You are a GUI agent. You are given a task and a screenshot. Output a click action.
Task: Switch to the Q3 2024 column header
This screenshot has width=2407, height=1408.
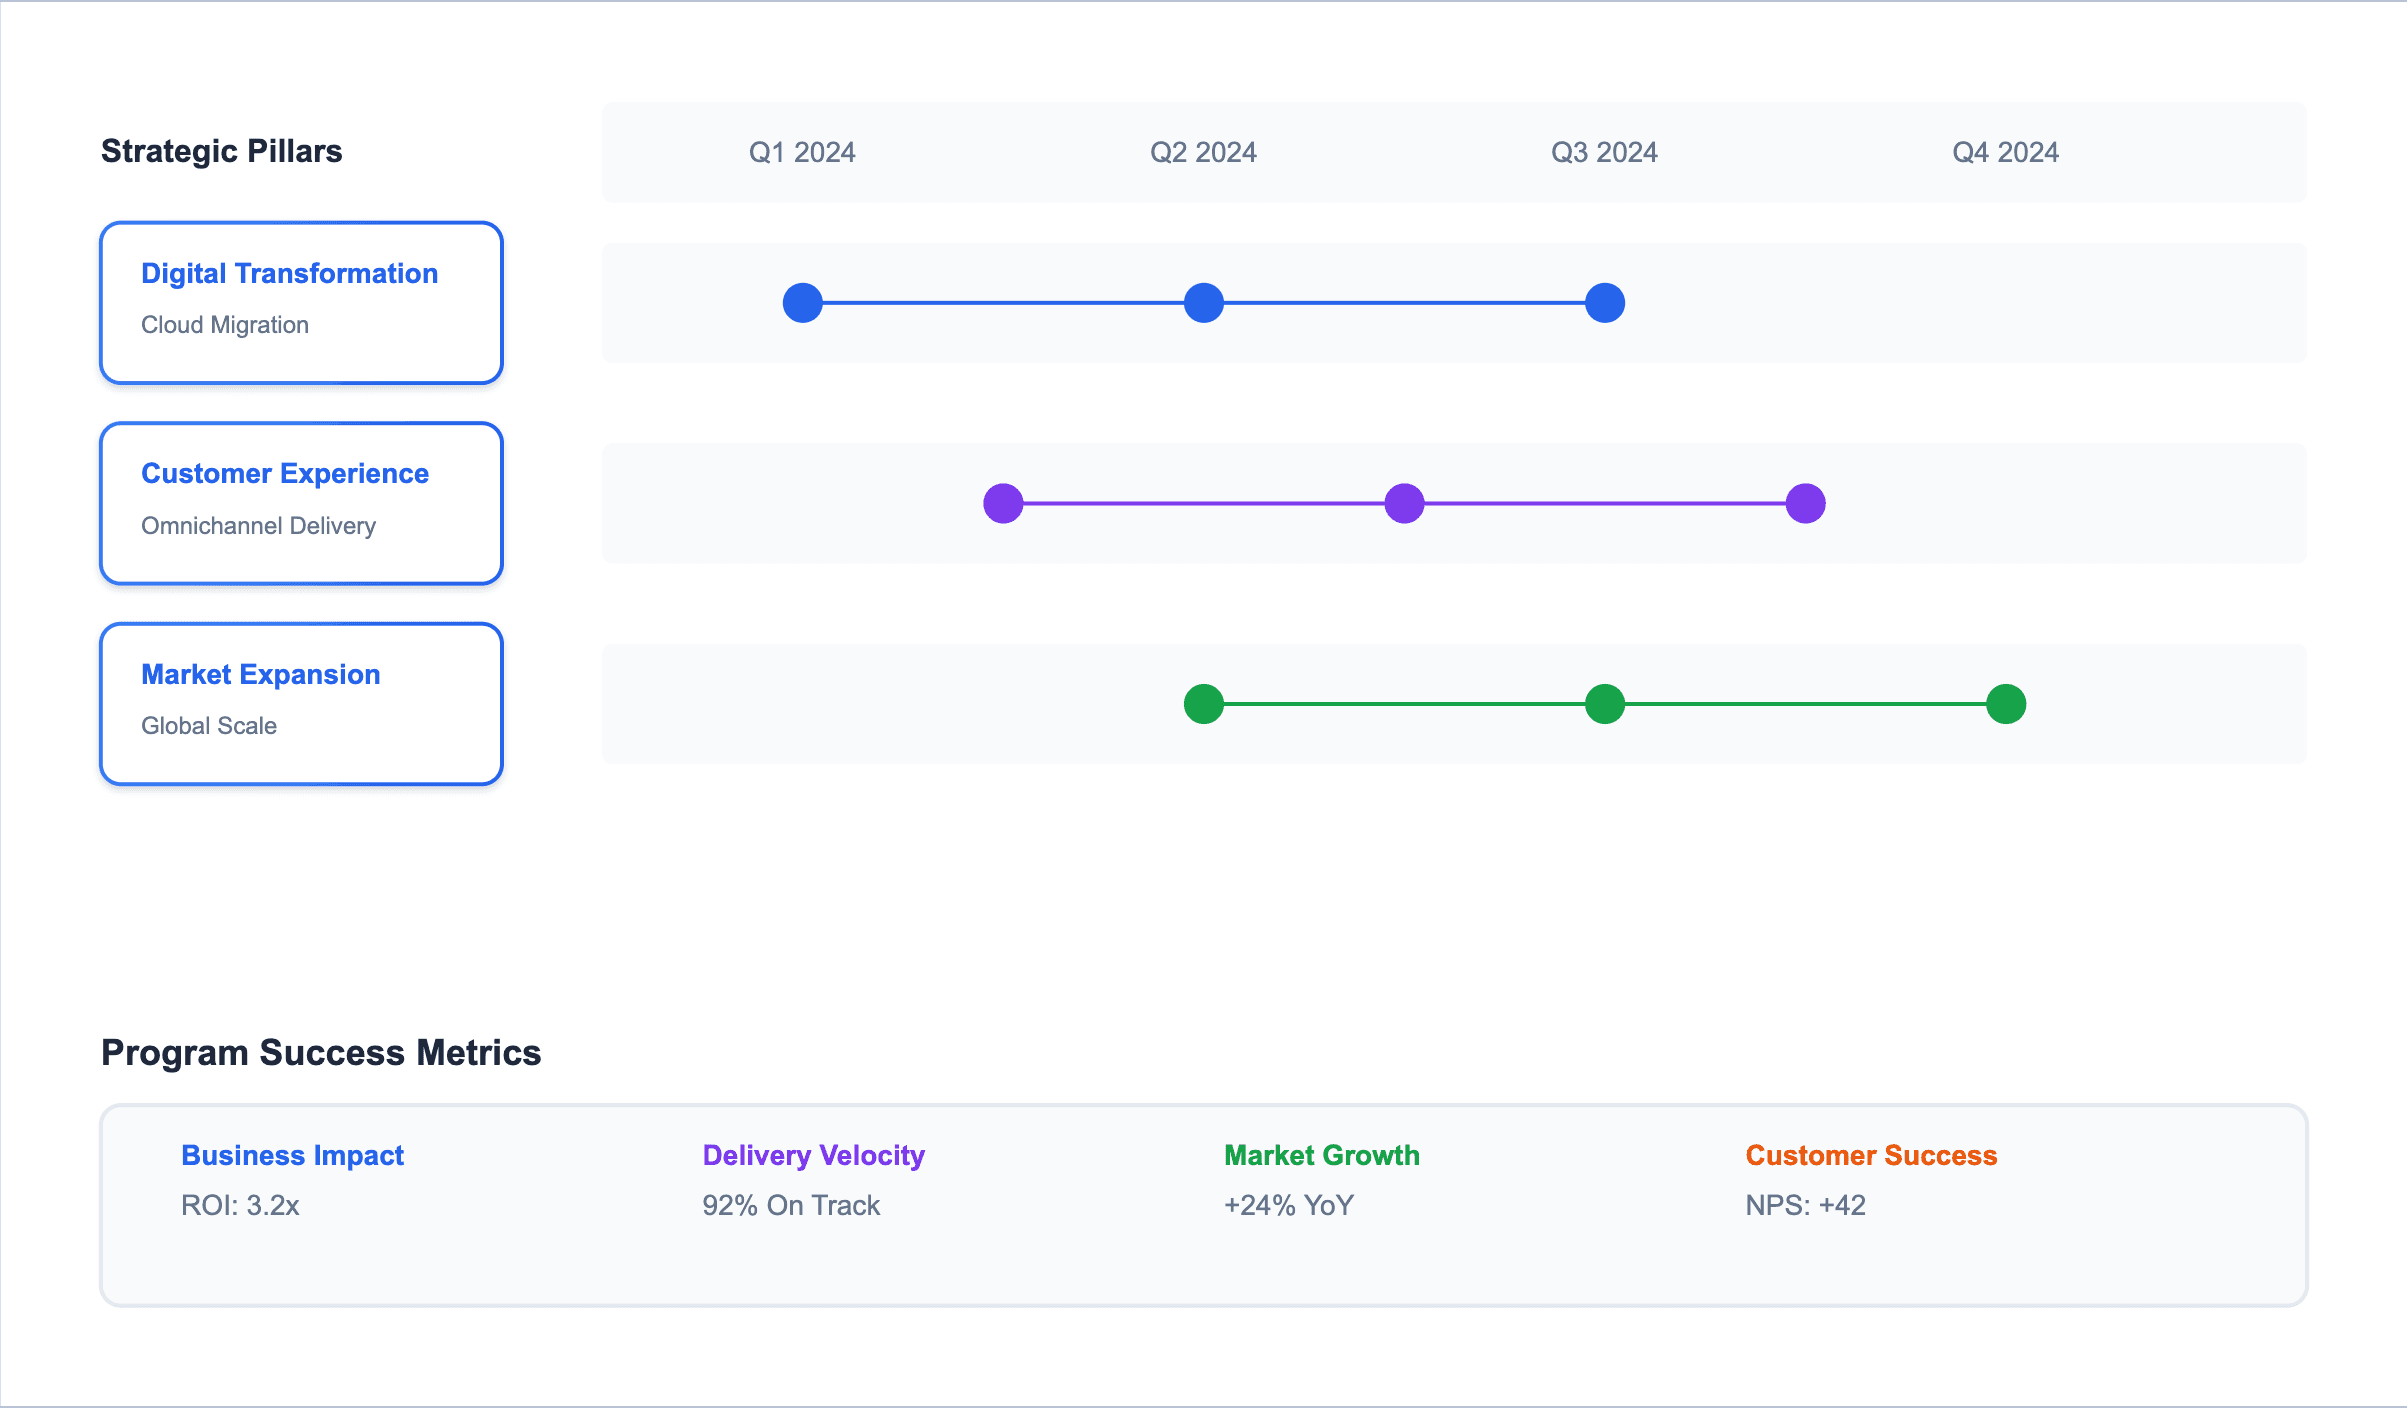[1604, 152]
